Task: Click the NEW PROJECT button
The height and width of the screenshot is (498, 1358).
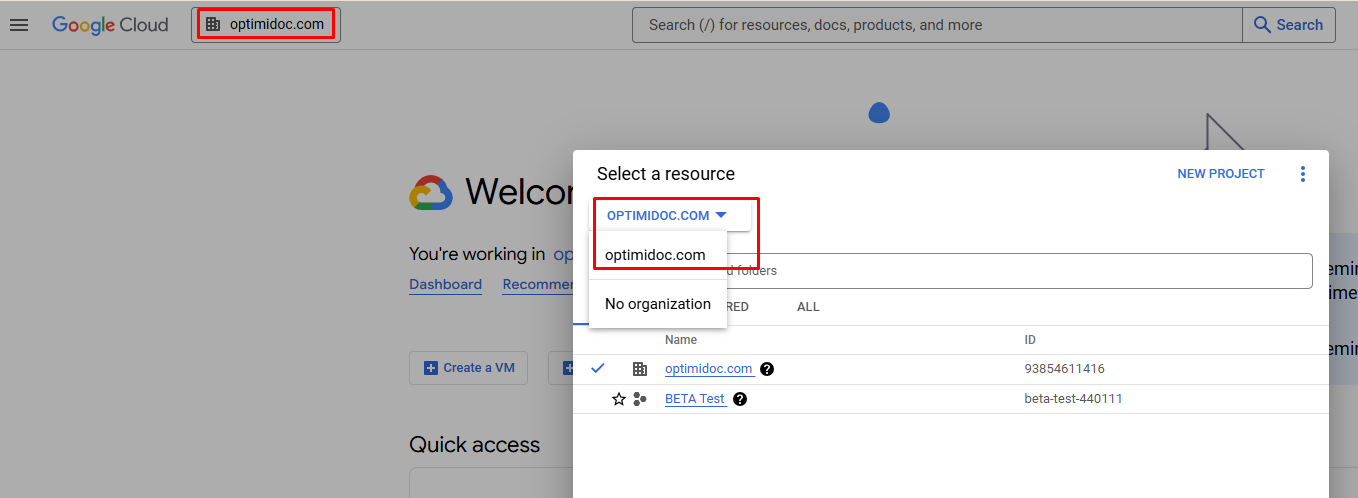Action: click(x=1220, y=174)
